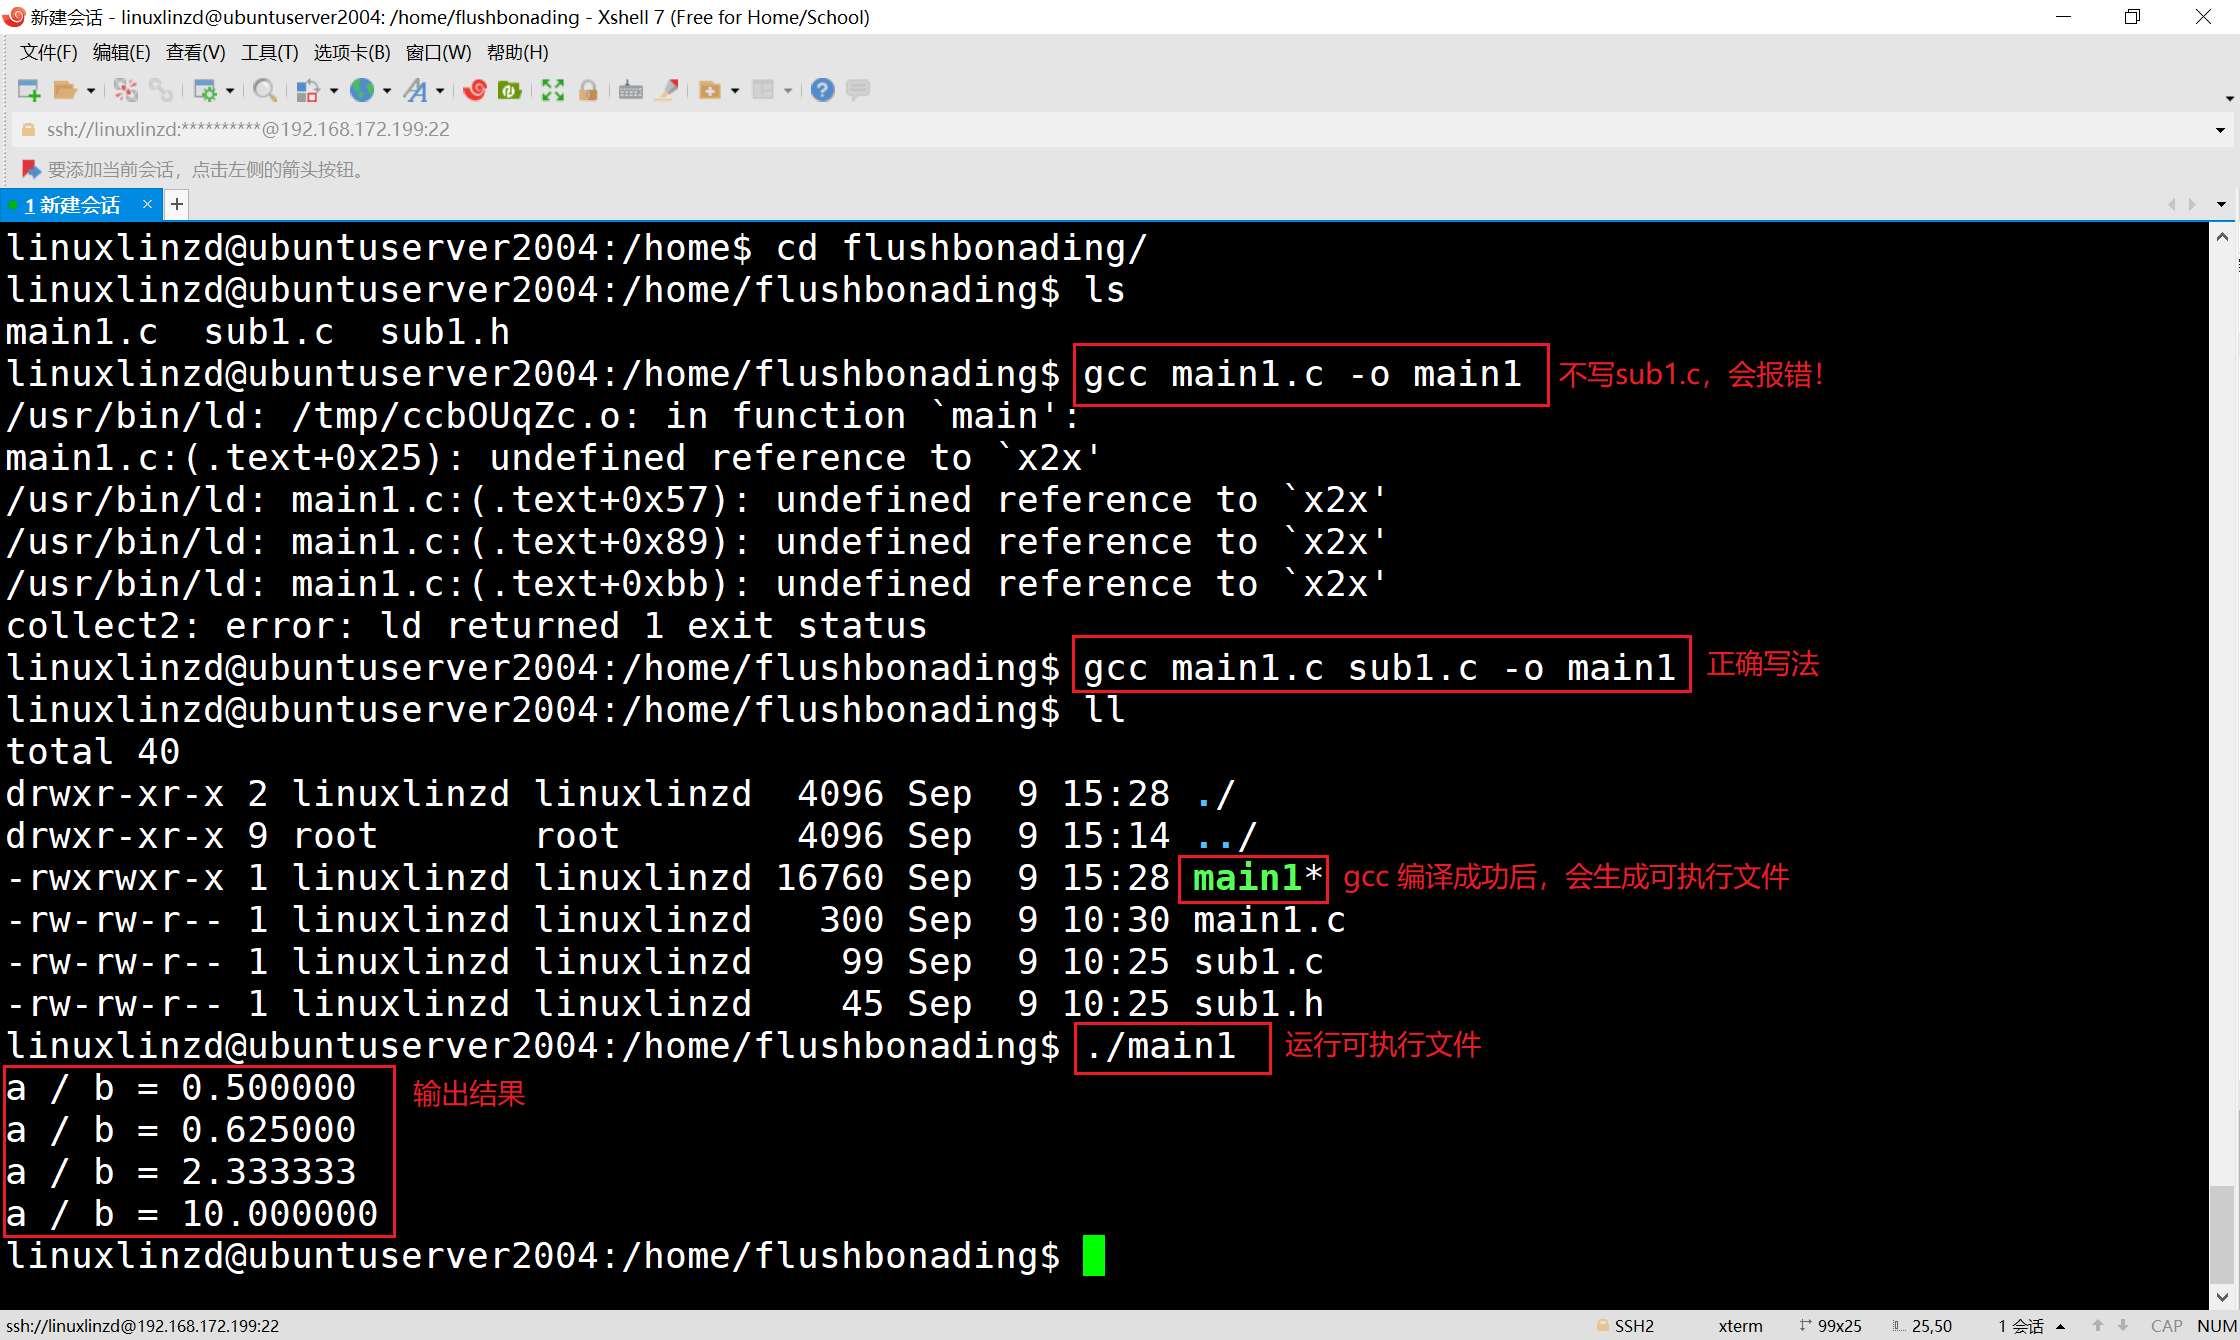Screen dimensions: 2240x1340
Task: Open the 工具(T) menu
Action: click(x=269, y=52)
